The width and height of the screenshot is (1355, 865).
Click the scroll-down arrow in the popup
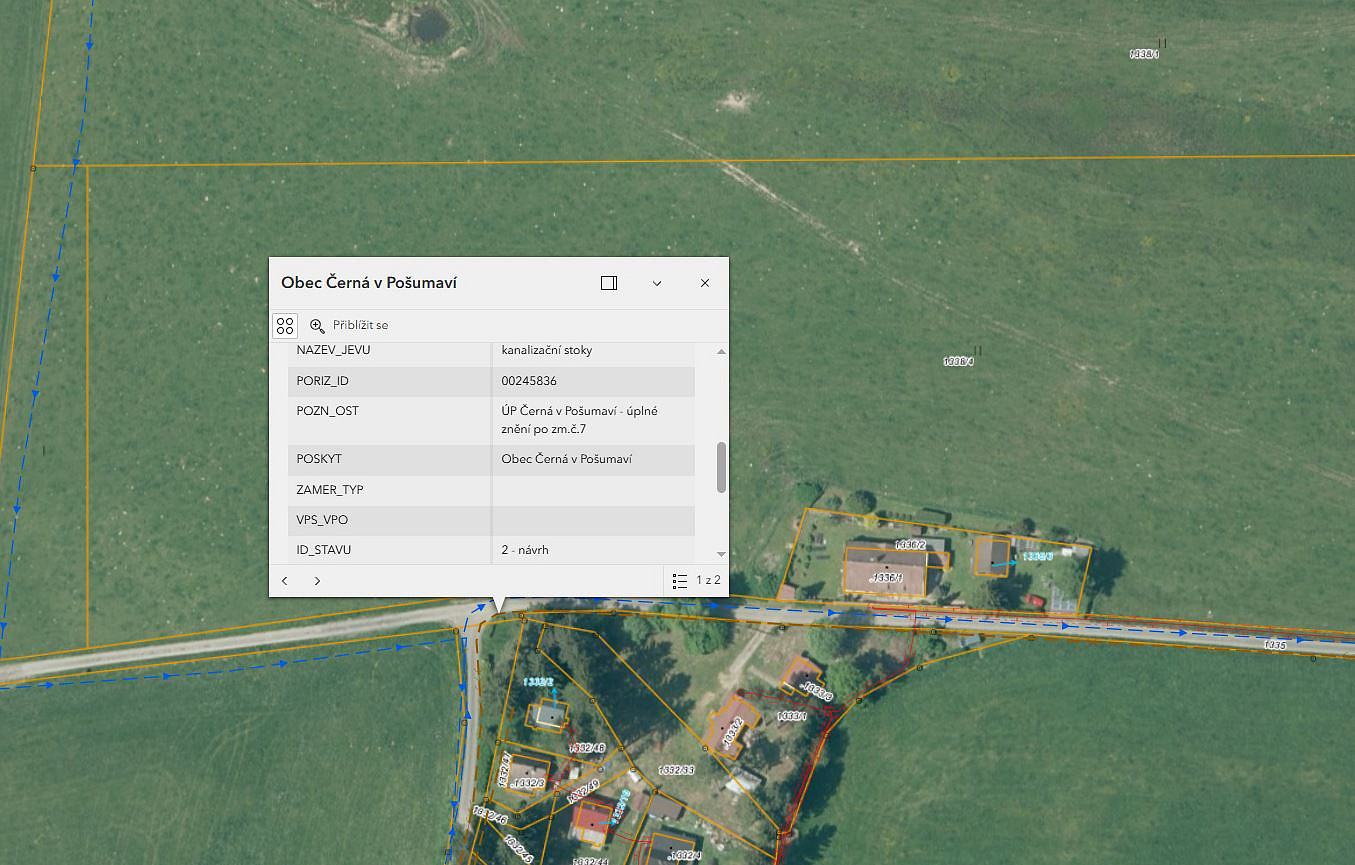point(722,554)
